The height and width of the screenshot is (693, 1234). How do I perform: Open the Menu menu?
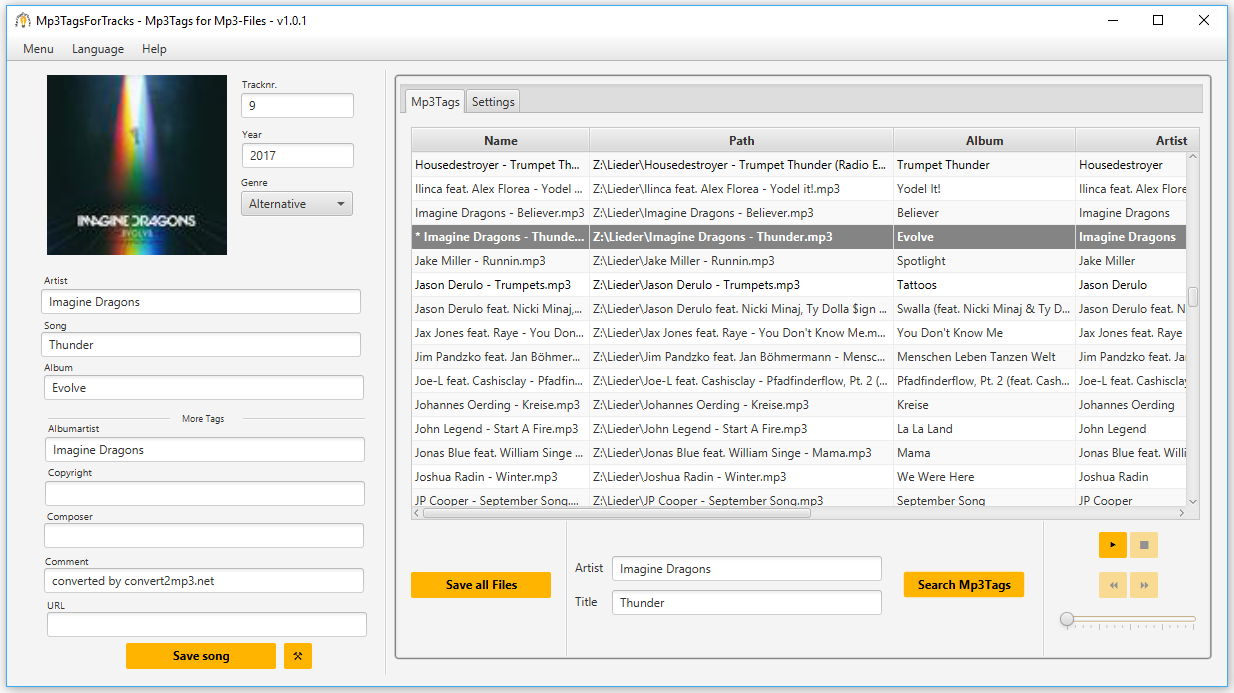(38, 49)
